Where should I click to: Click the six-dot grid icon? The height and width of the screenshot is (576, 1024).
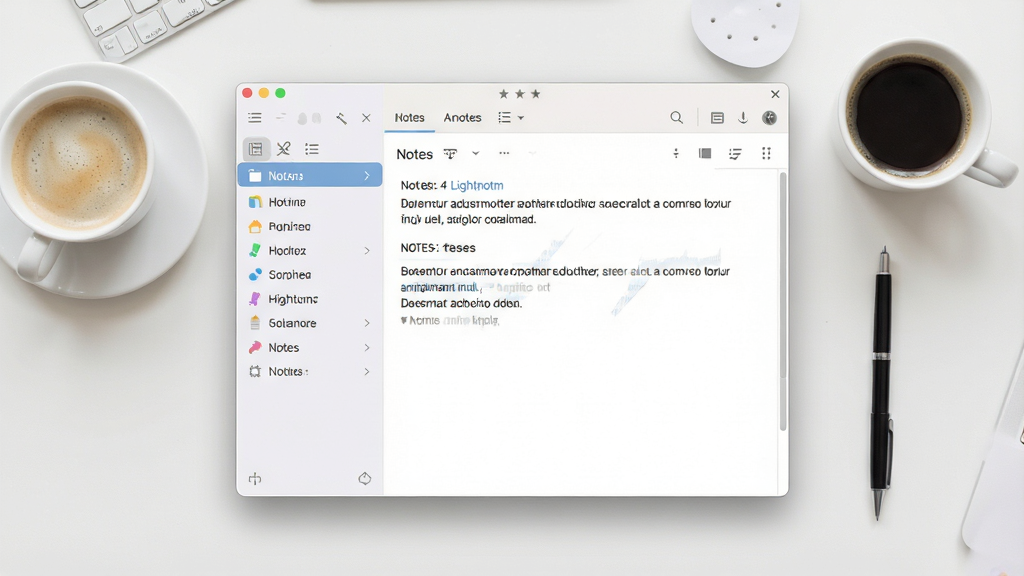[766, 153]
